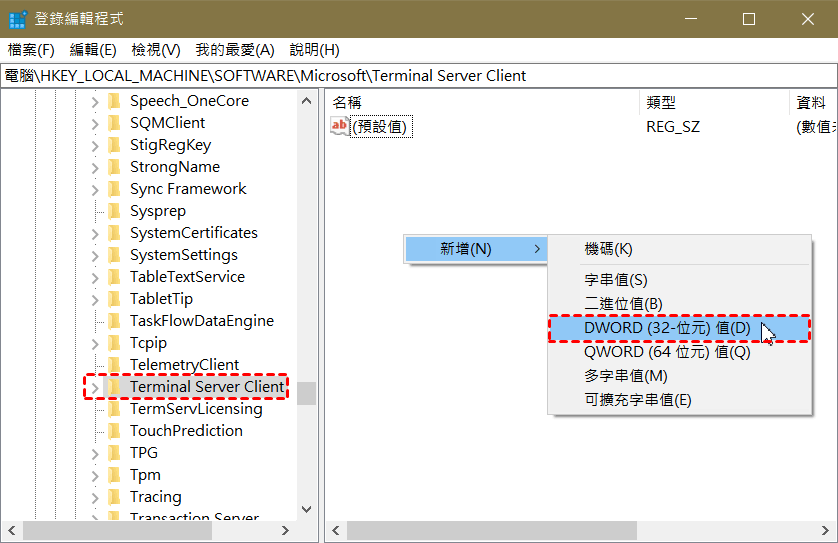Choose DWORD (32-位元) 值(D) from submenu
The image size is (838, 543).
(679, 328)
